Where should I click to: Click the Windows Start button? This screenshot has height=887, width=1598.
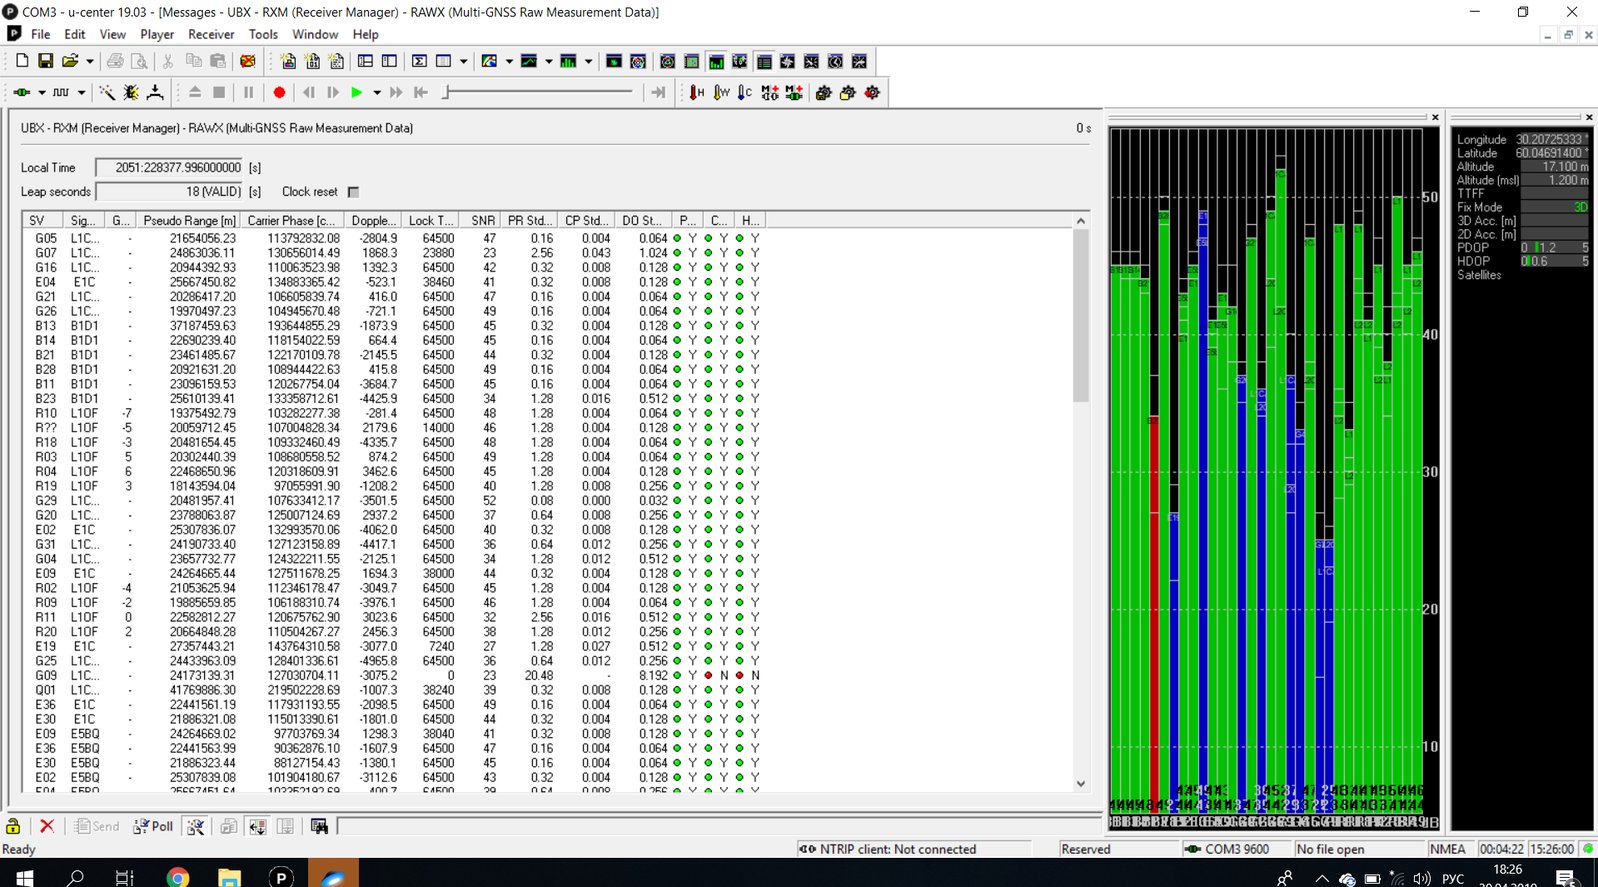click(x=24, y=877)
